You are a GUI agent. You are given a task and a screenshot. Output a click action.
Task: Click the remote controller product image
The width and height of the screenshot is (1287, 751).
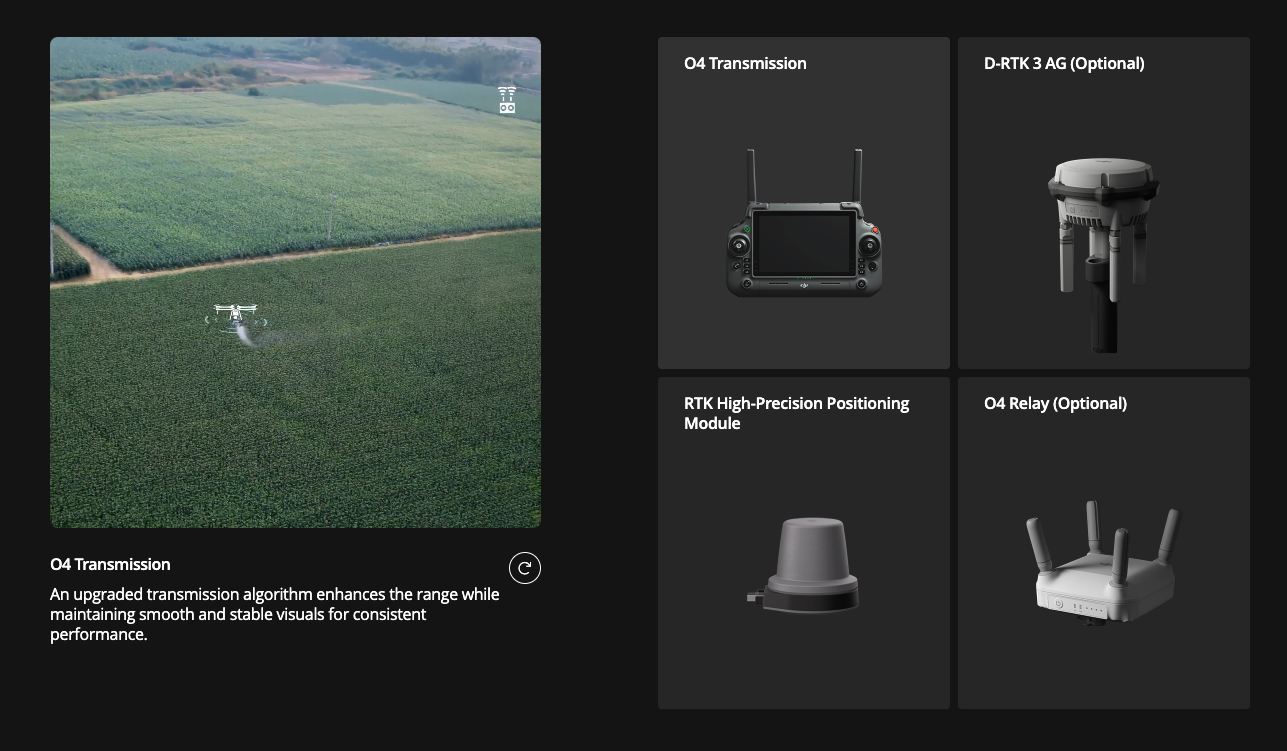(x=804, y=224)
